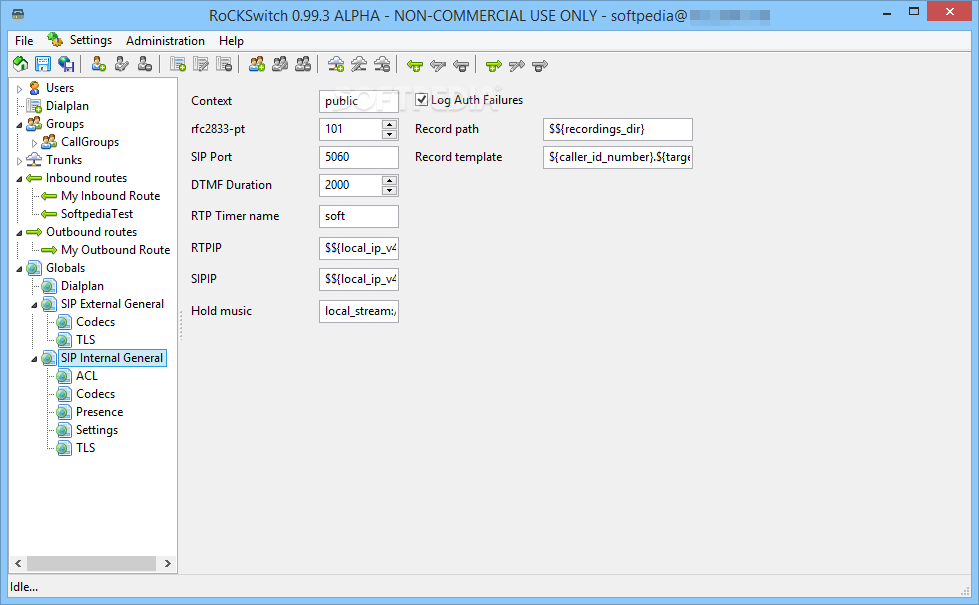Click the remove trunk toolbar icon
The height and width of the screenshot is (605, 979).
(x=382, y=64)
